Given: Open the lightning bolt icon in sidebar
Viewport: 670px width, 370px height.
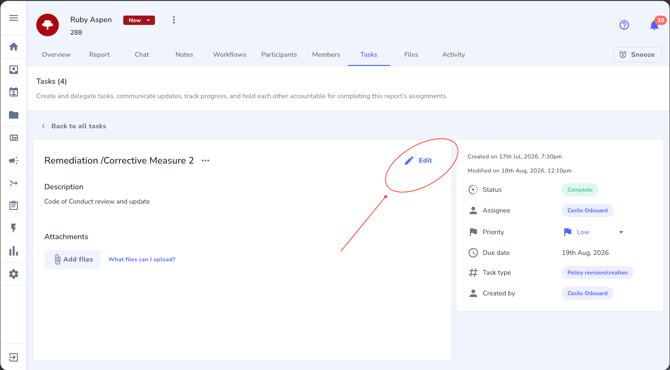Looking at the screenshot, I should tap(14, 228).
